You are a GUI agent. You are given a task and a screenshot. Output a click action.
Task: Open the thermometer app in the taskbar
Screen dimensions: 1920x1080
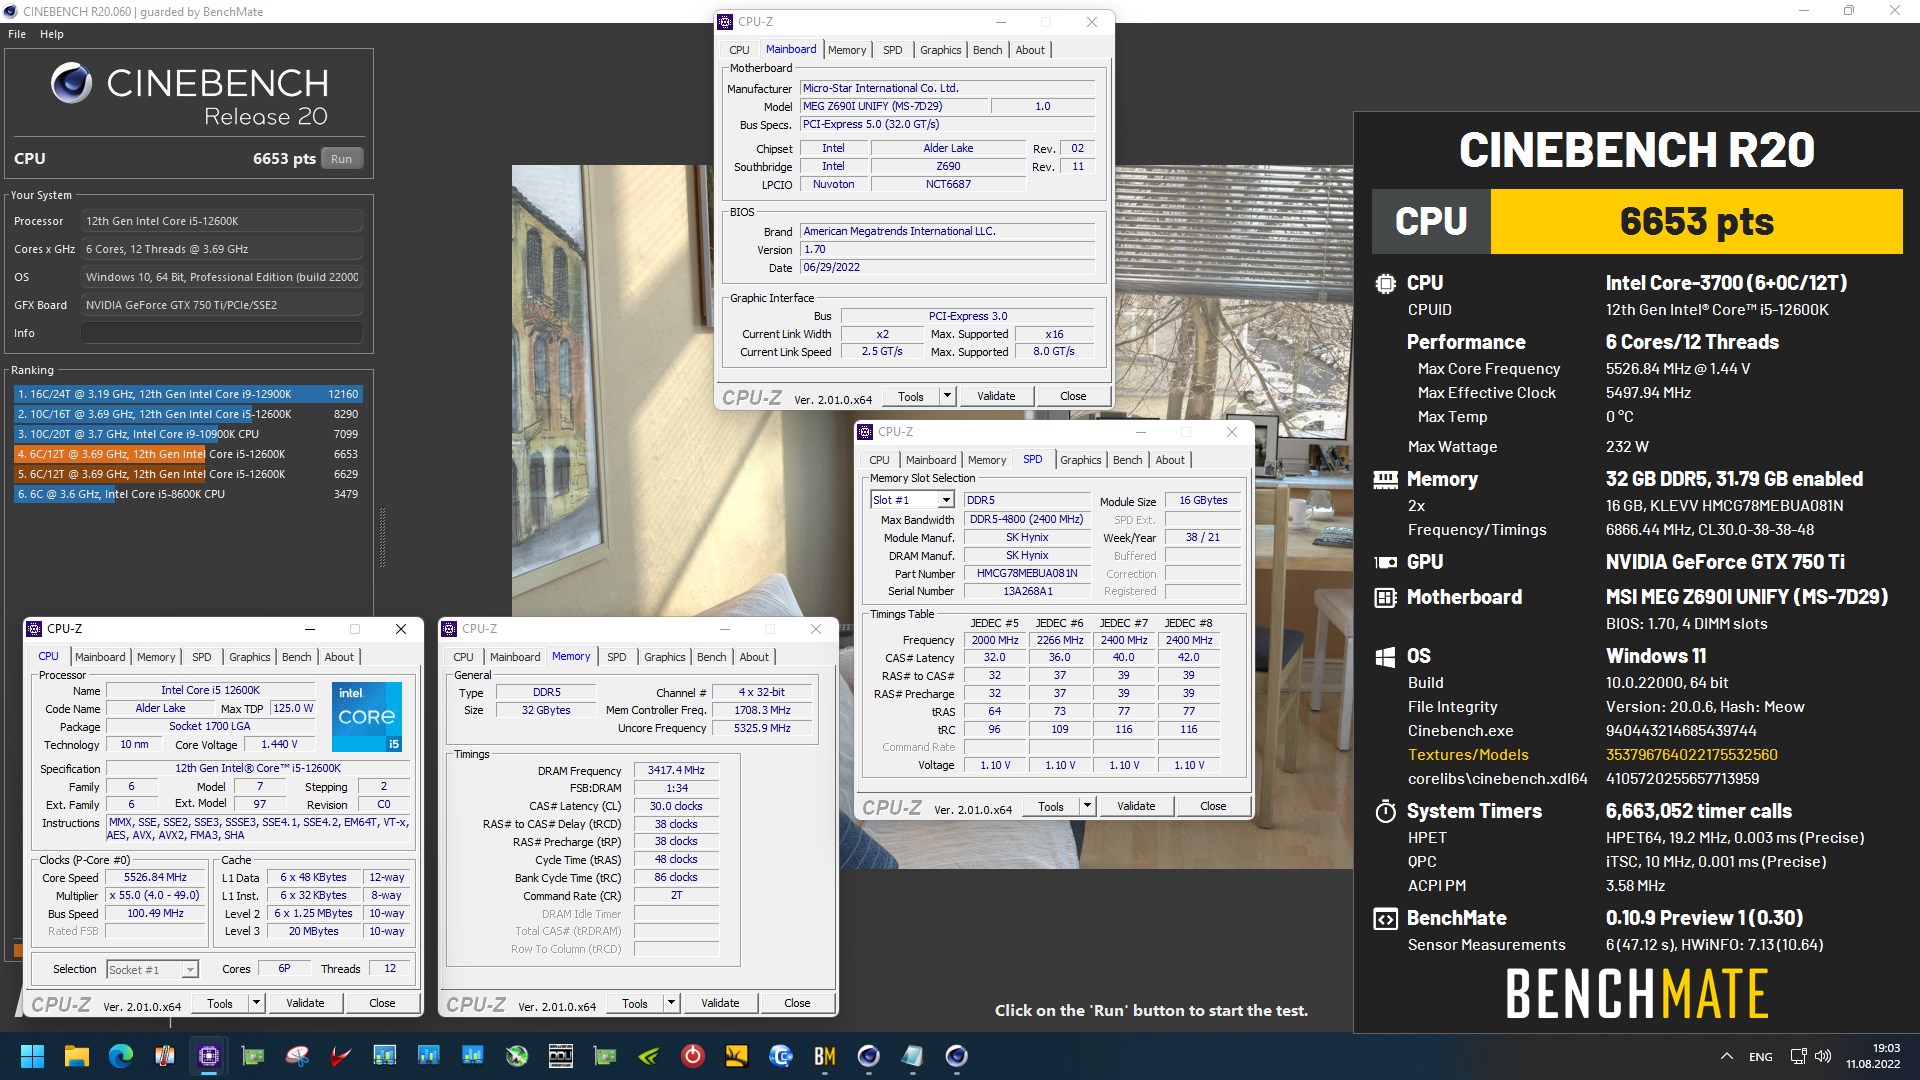(164, 1056)
